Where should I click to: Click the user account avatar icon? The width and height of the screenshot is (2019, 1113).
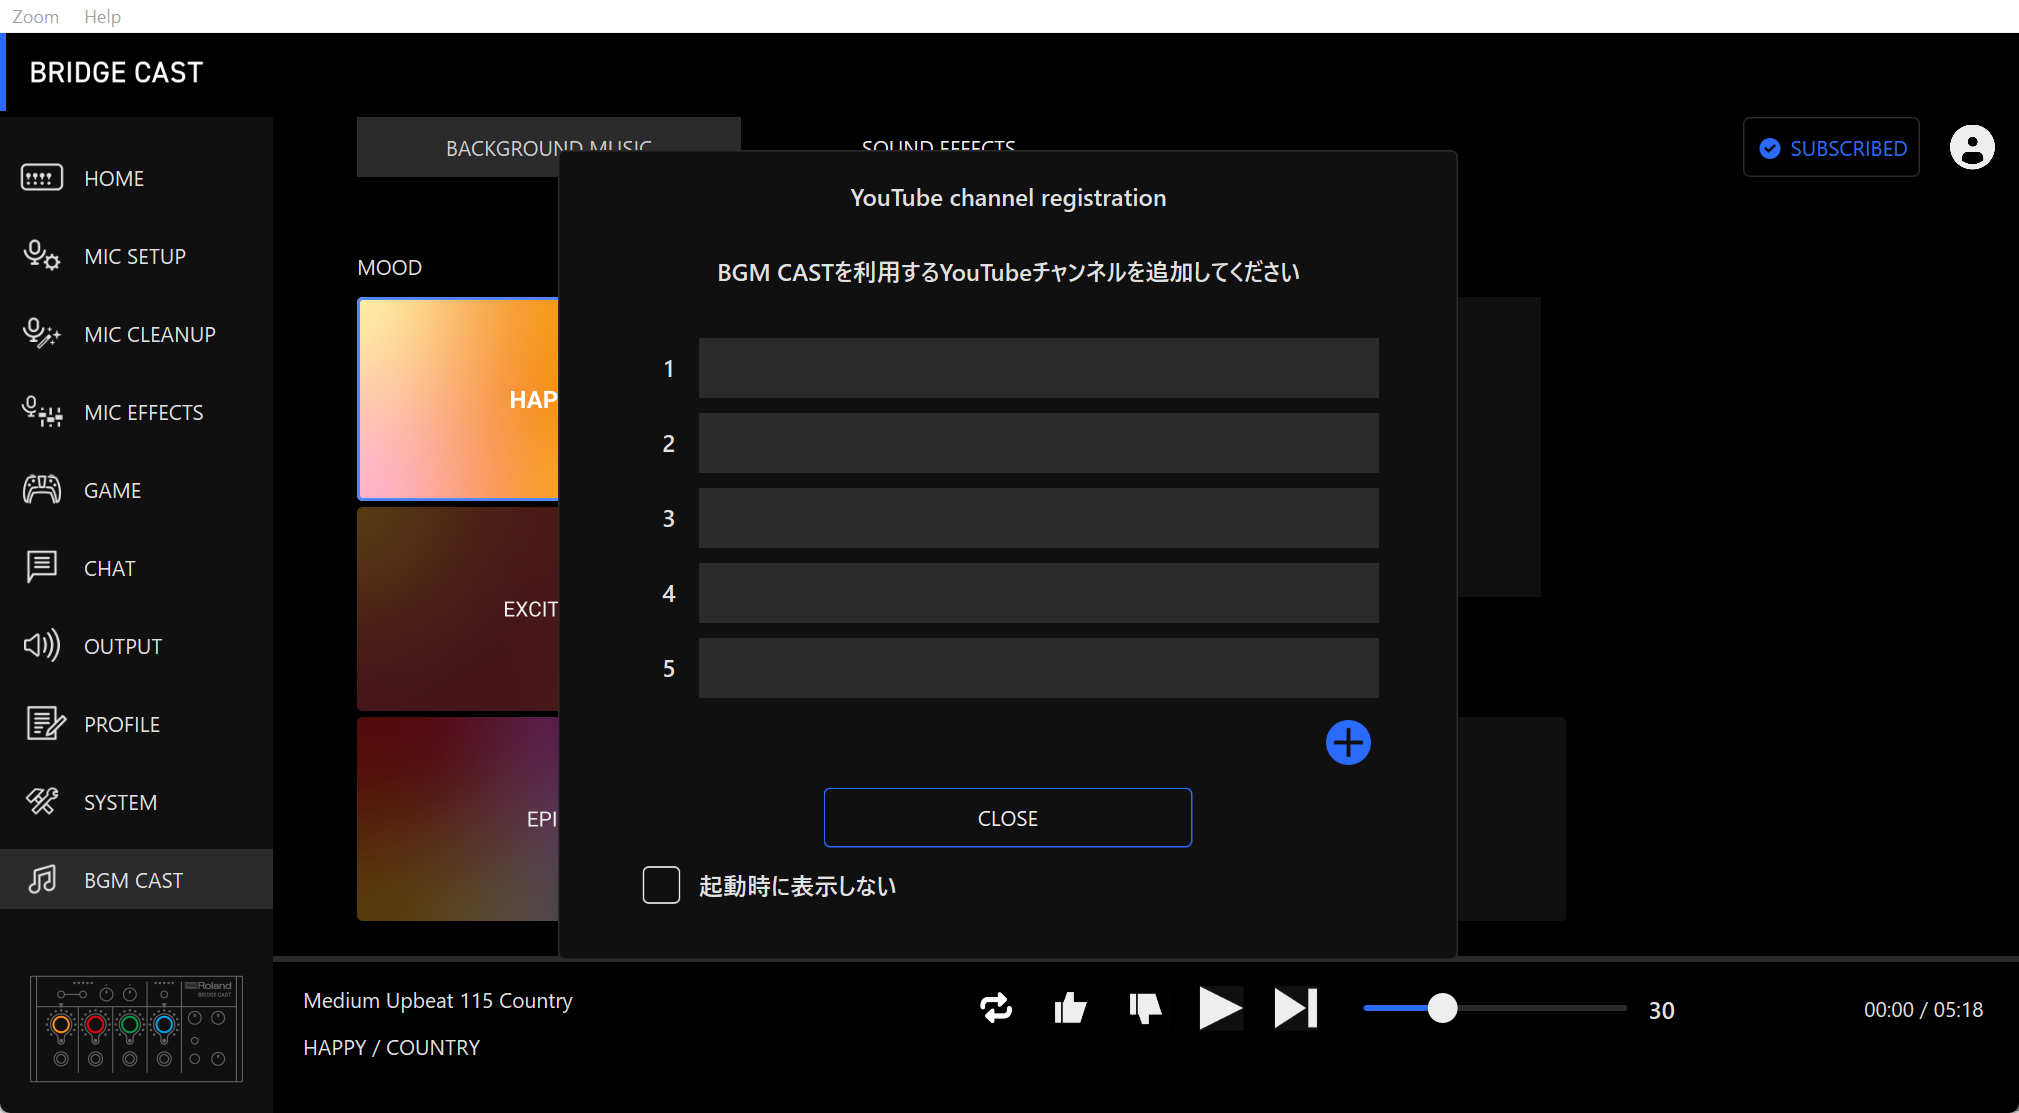click(1972, 148)
